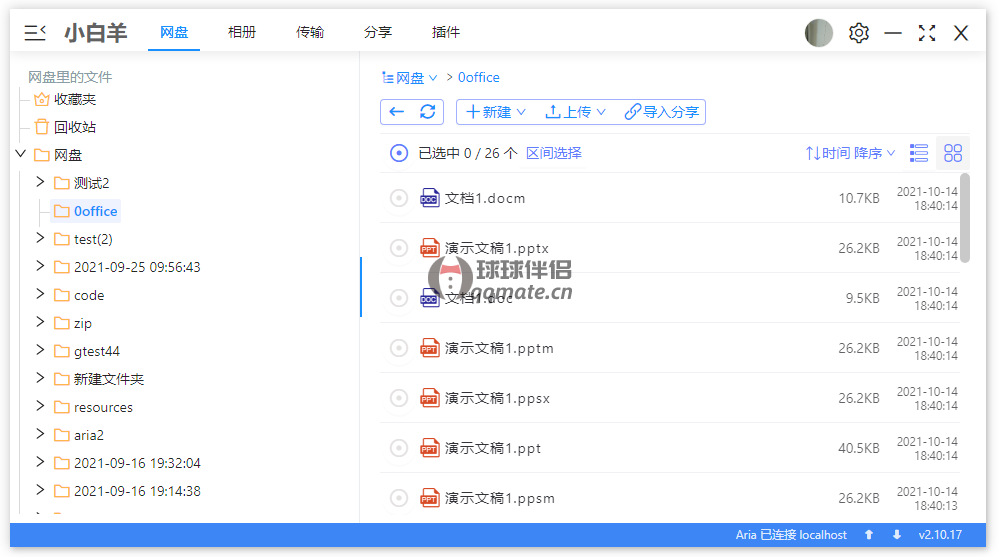Open settings via the gear icon
This screenshot has width=1000, height=557.
tap(858, 33)
